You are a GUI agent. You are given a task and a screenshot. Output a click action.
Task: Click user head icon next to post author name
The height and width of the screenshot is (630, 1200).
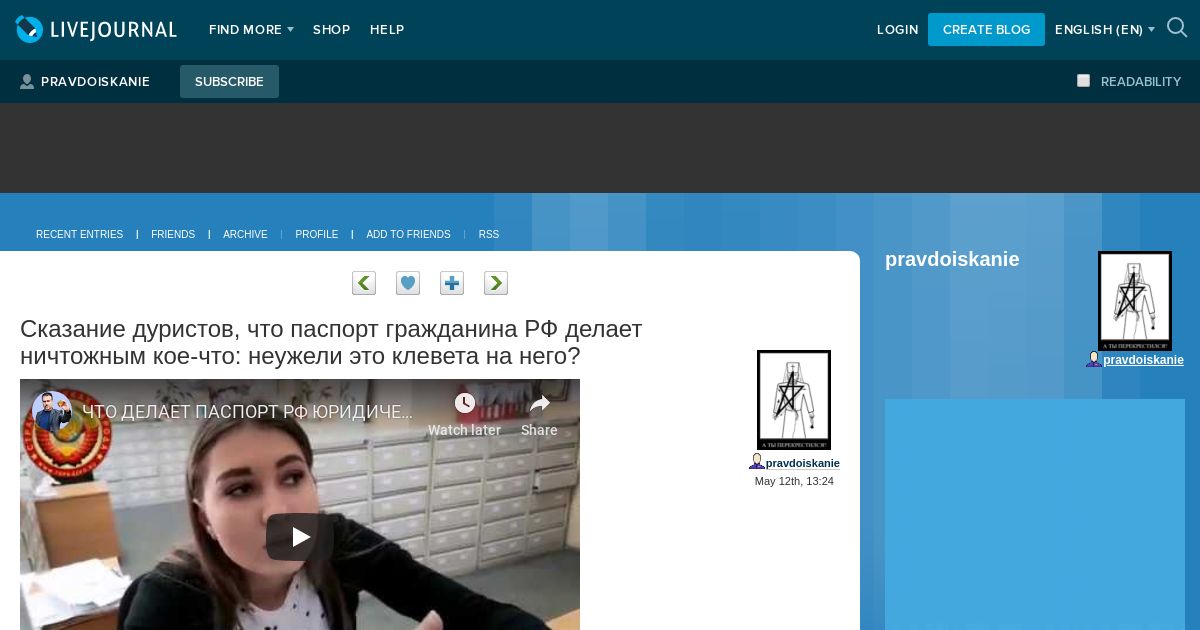[757, 462]
